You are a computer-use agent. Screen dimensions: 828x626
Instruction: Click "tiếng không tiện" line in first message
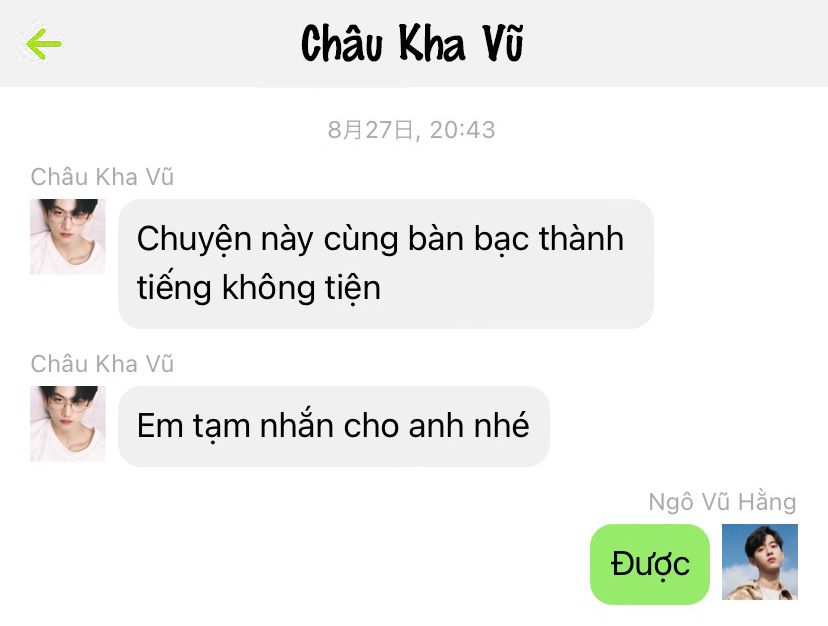click(x=259, y=288)
